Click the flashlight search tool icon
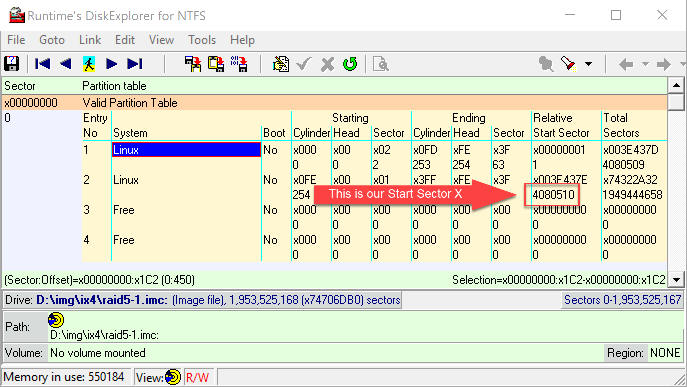This screenshot has width=687, height=387. coord(568,64)
